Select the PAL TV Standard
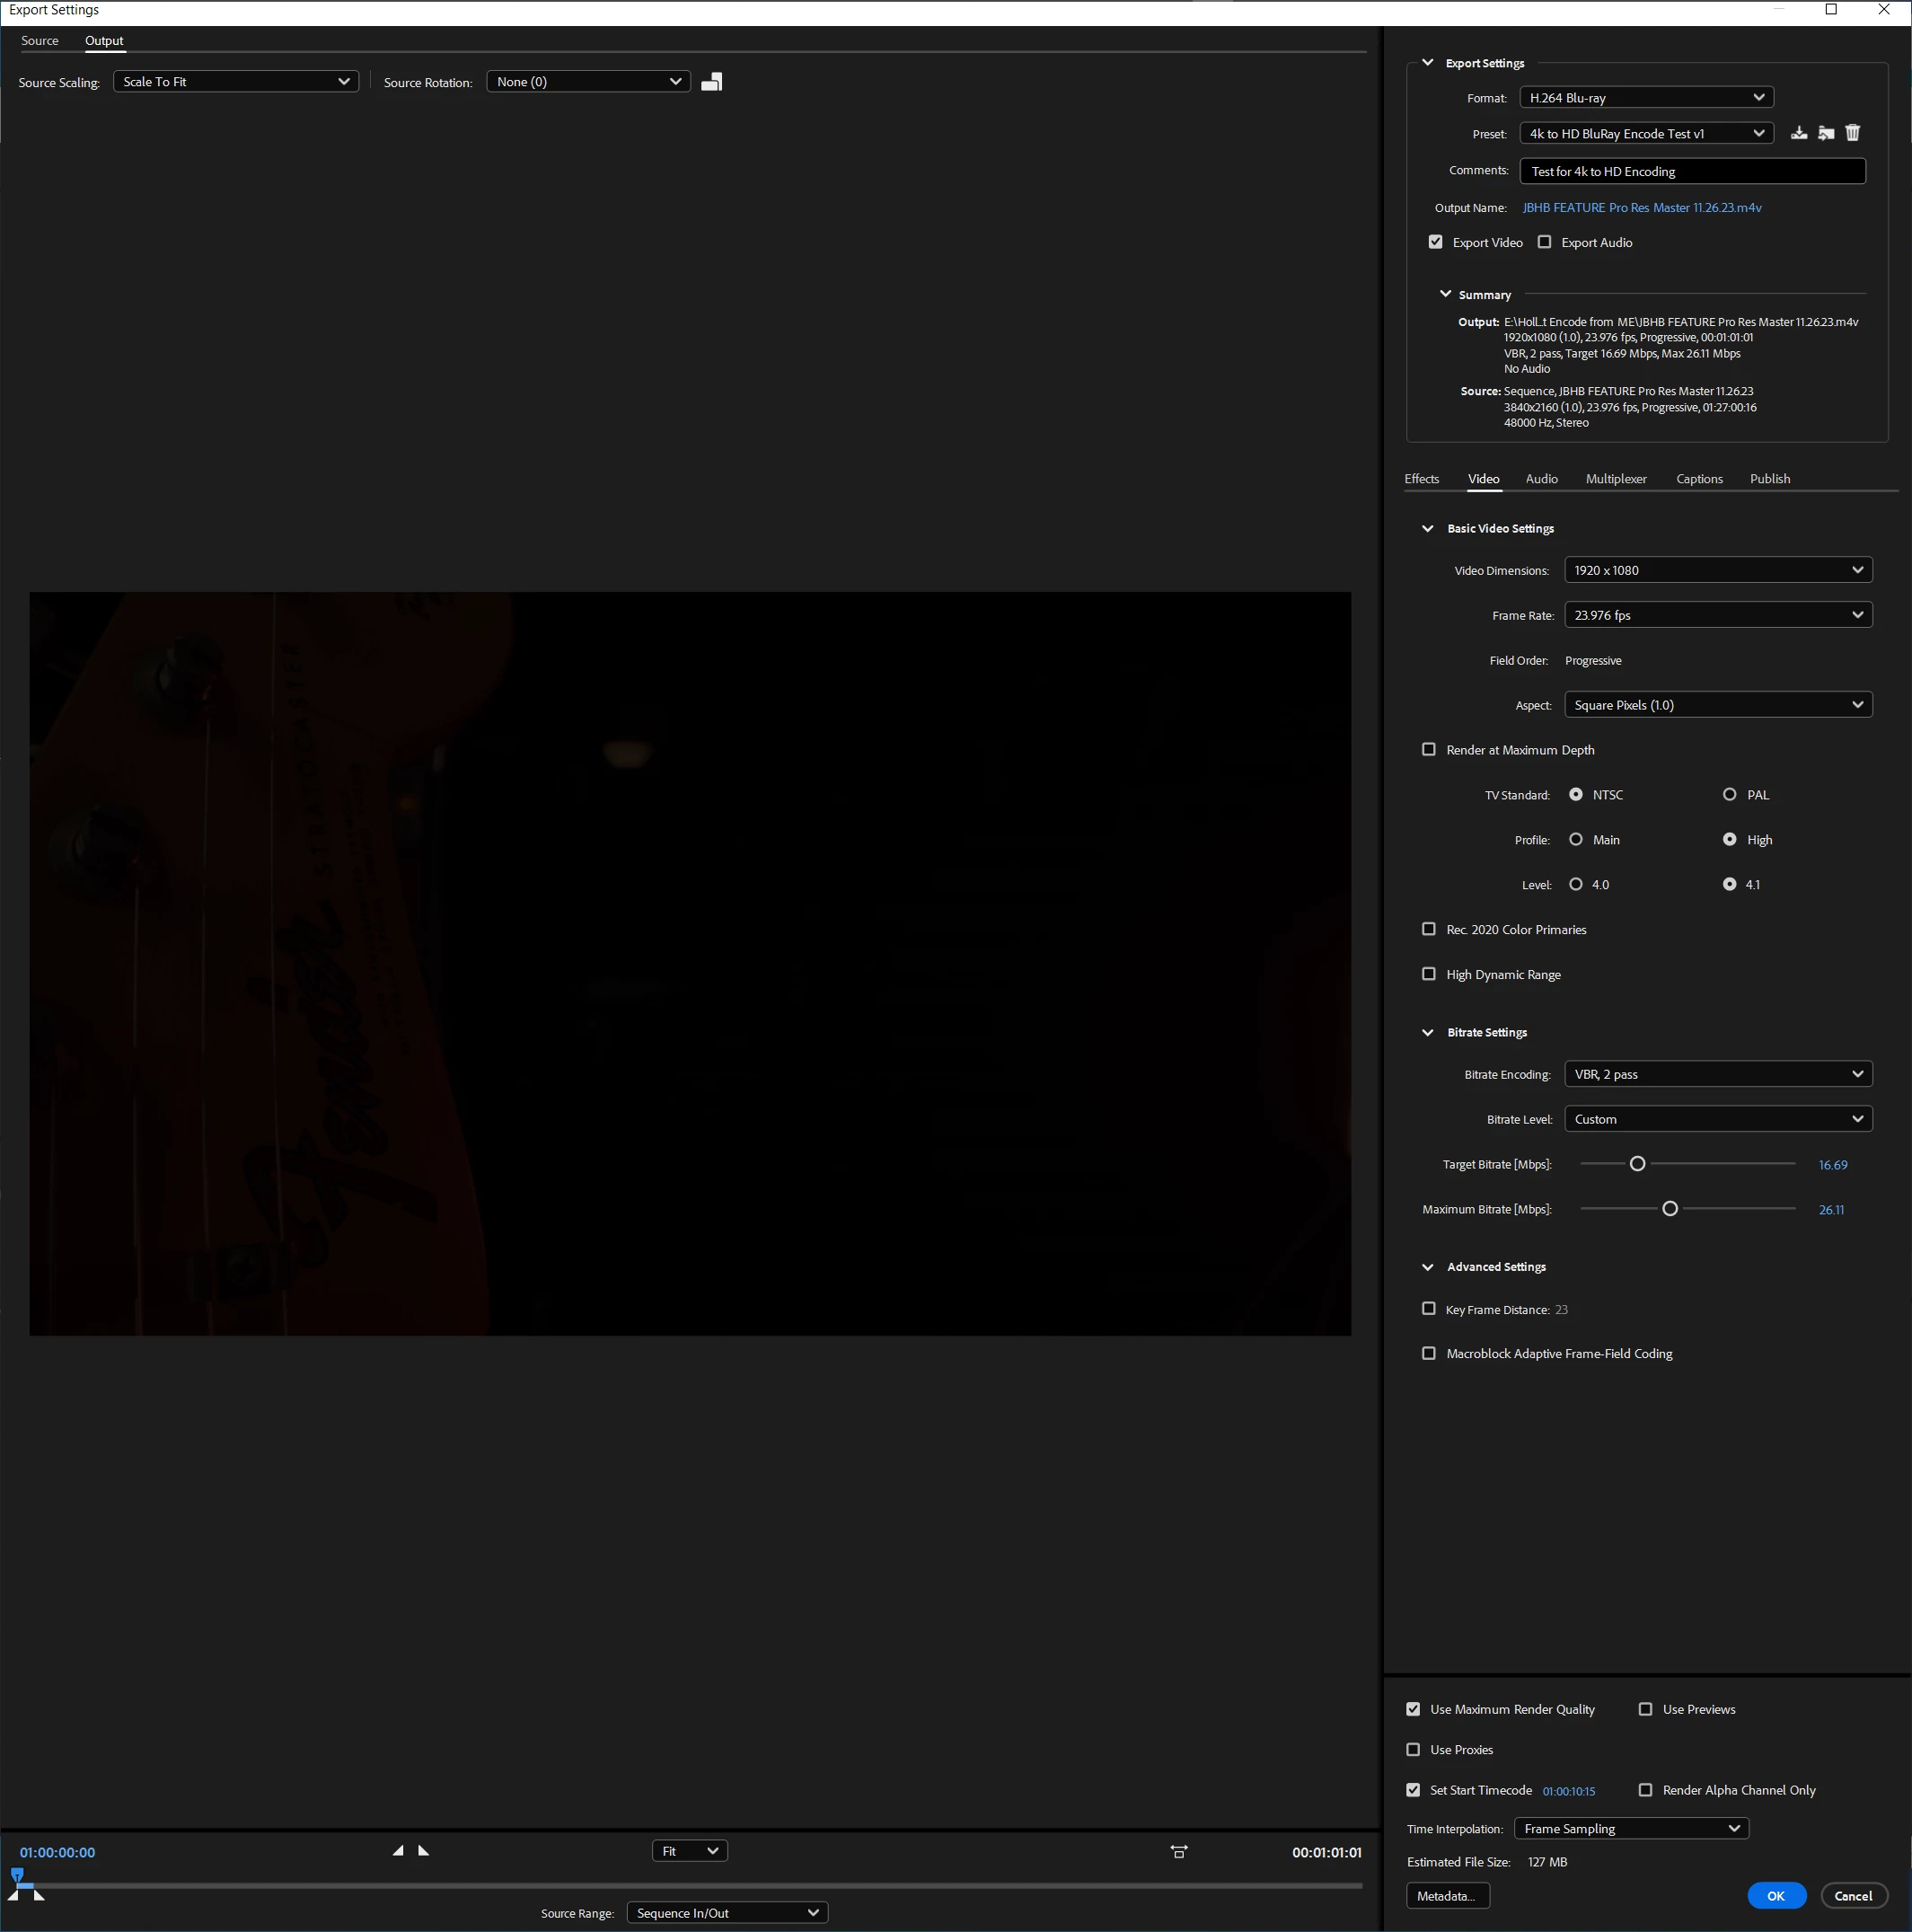The width and height of the screenshot is (1912, 1932). [1729, 794]
